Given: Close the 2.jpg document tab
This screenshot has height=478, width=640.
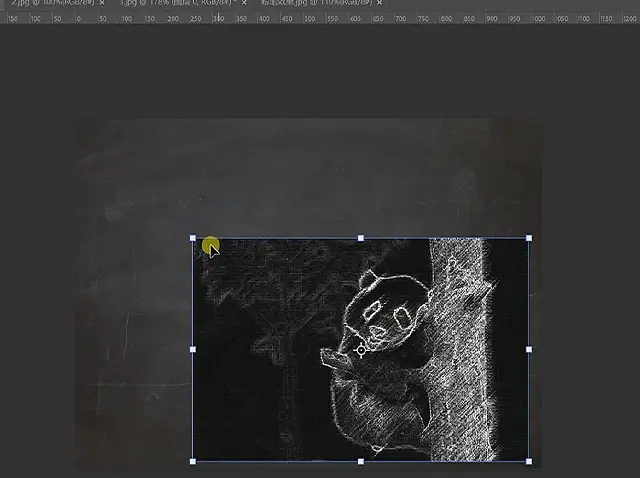Looking at the screenshot, I should 102,3.
